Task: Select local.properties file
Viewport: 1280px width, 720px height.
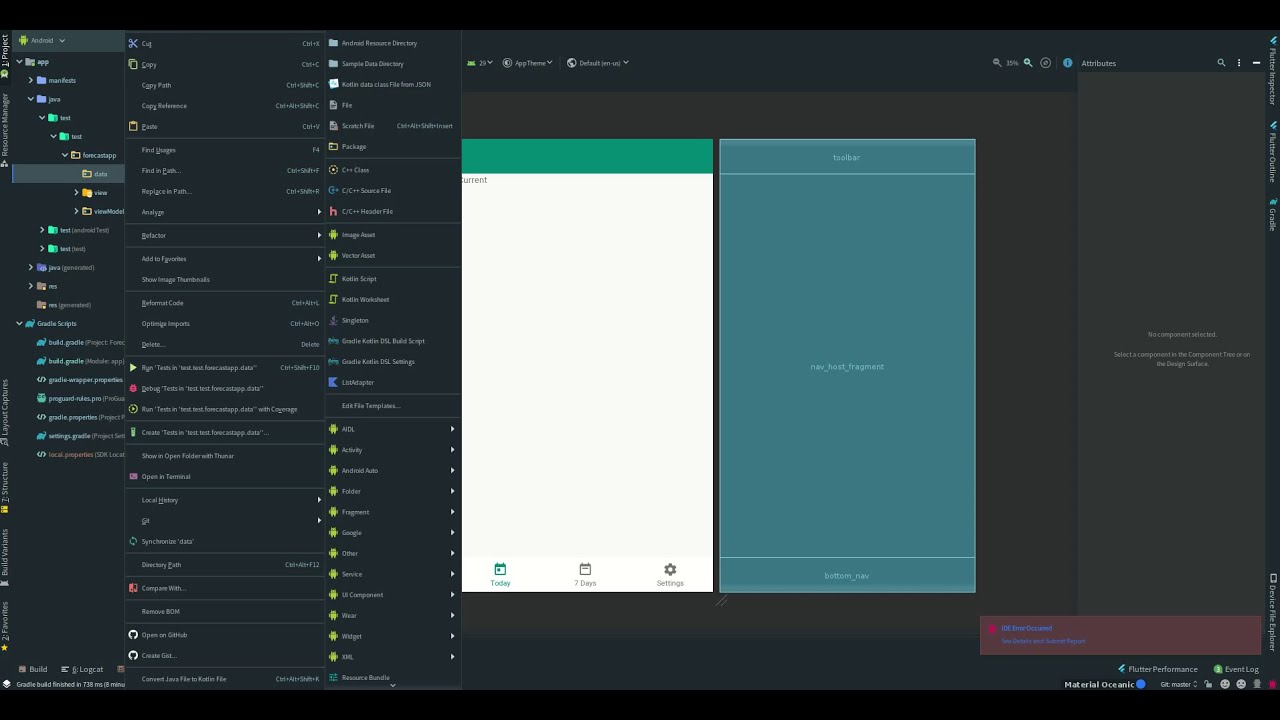Action: (x=80, y=454)
